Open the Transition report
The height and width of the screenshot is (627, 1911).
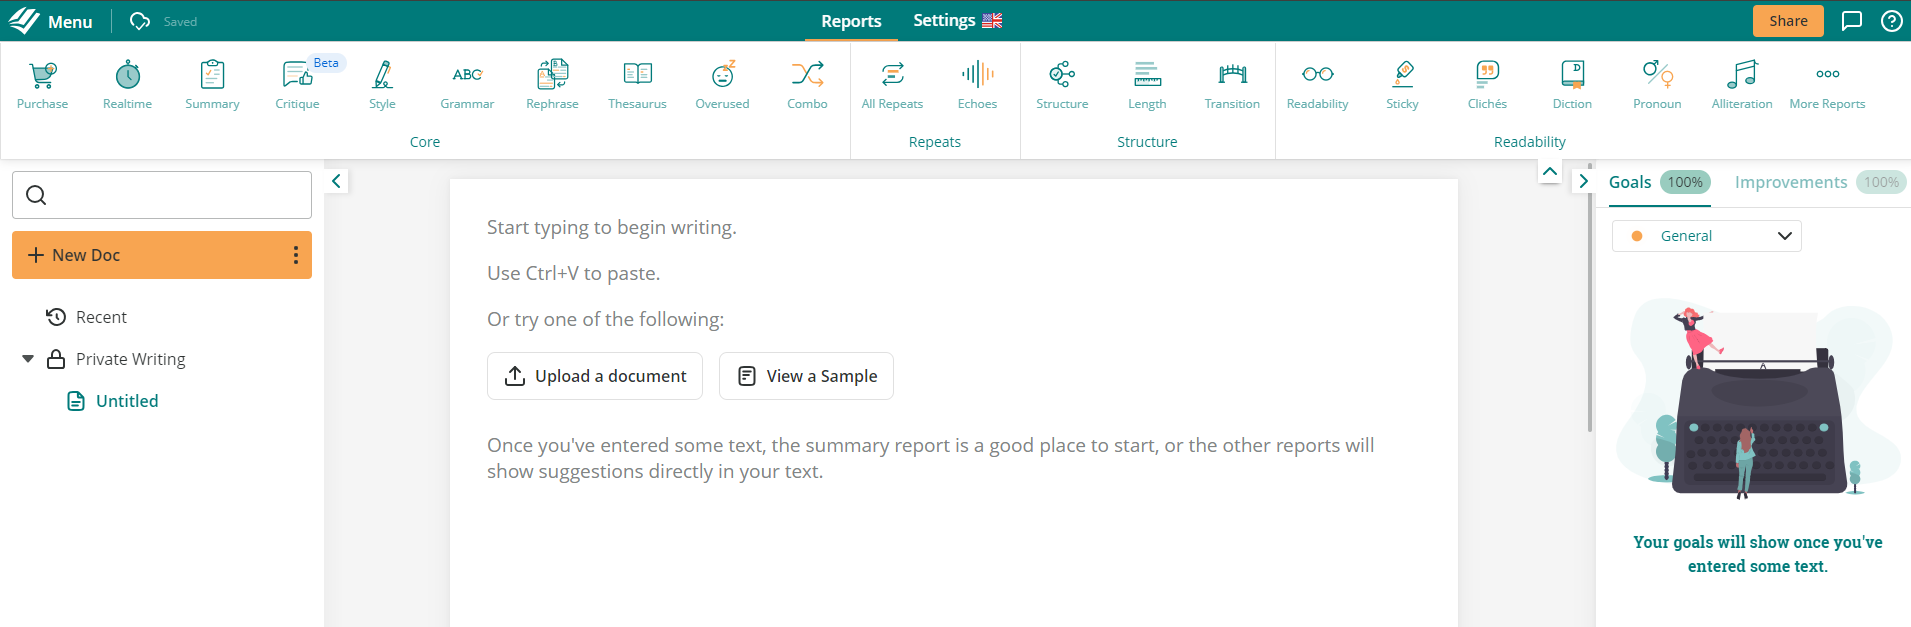(1233, 85)
